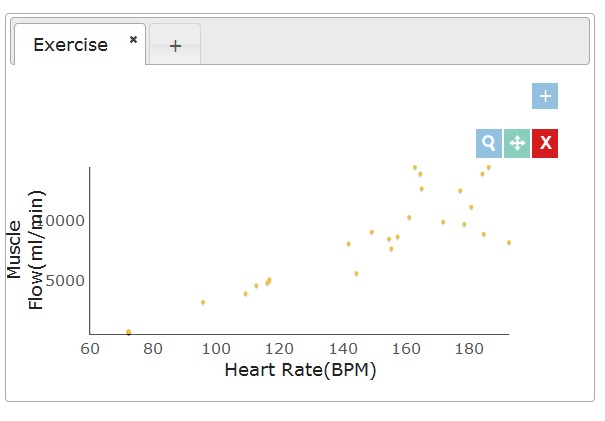Close the Exercise tab

click(x=133, y=40)
